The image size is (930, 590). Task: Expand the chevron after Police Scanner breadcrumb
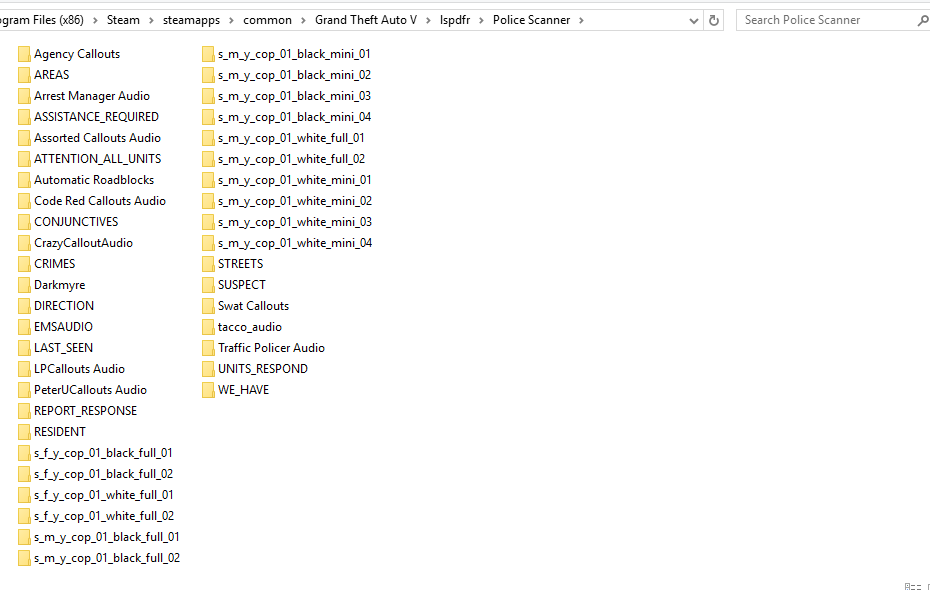point(581,20)
